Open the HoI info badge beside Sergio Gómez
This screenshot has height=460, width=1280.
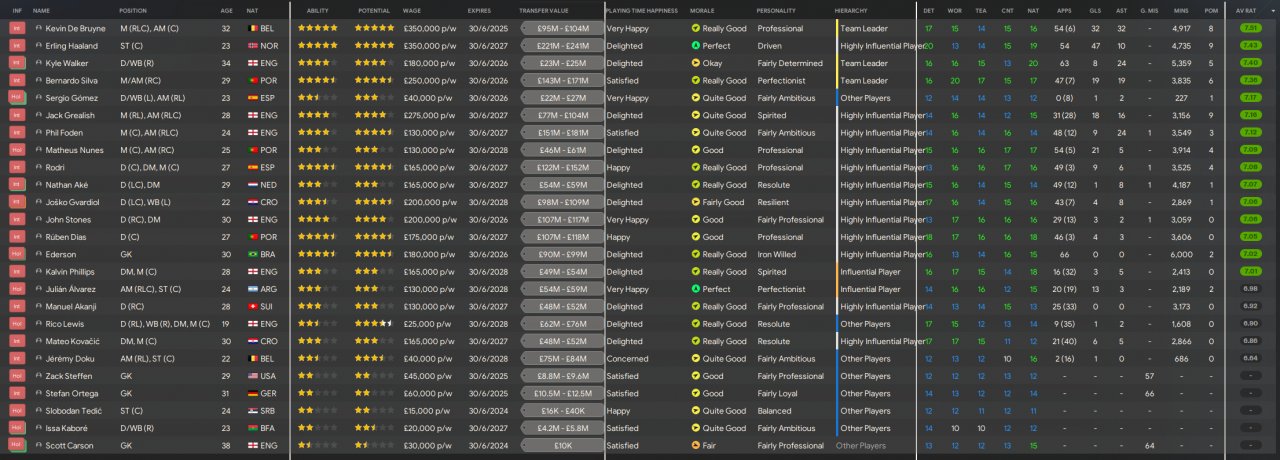17,98
